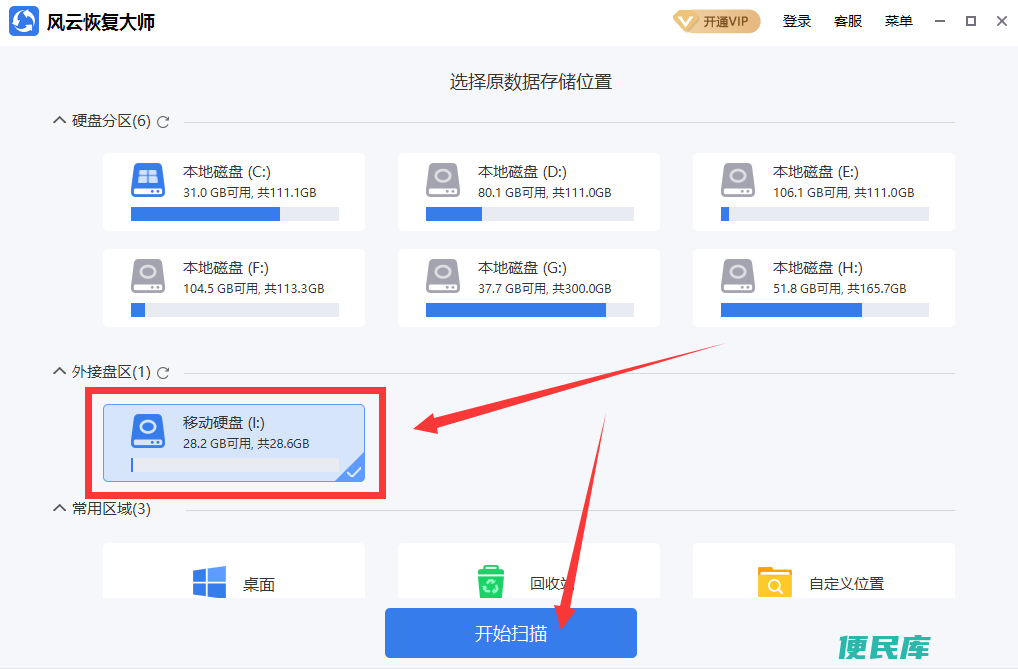Click the VIP crown badge icon

[x=685, y=22]
